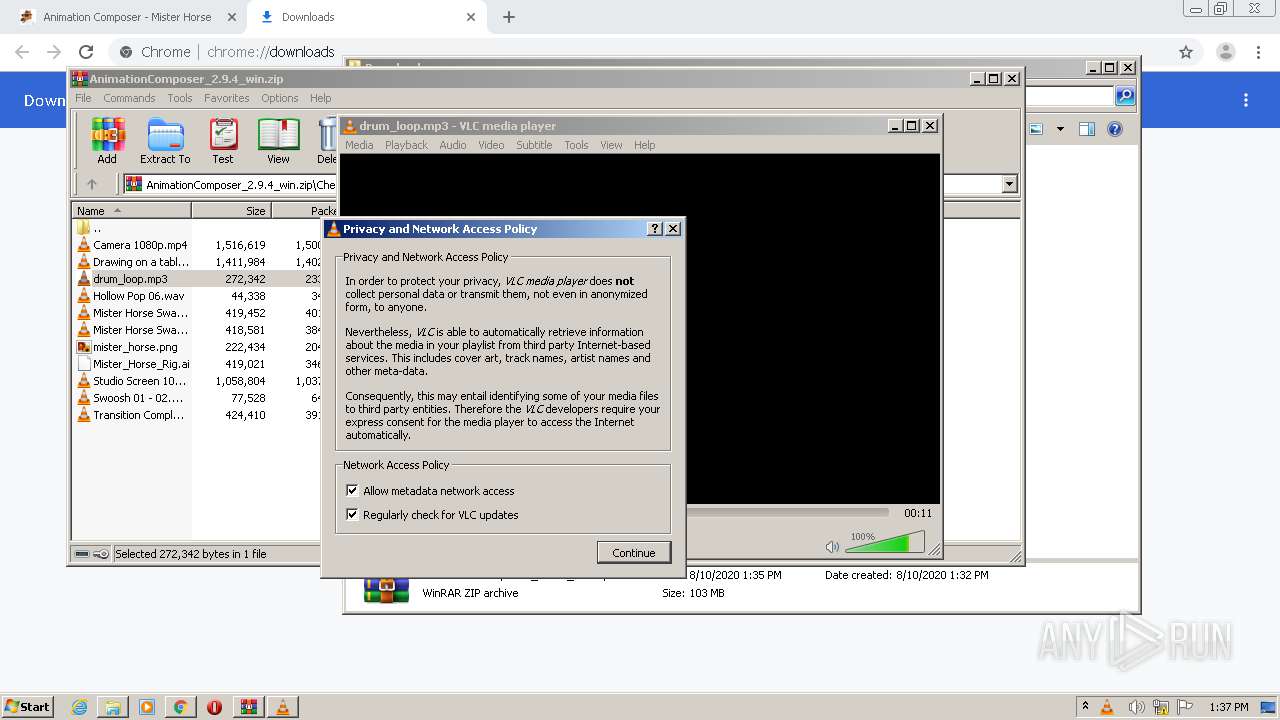The width and height of the screenshot is (1280, 720).
Task: Open the WinRAR Tools menu
Action: [180, 98]
